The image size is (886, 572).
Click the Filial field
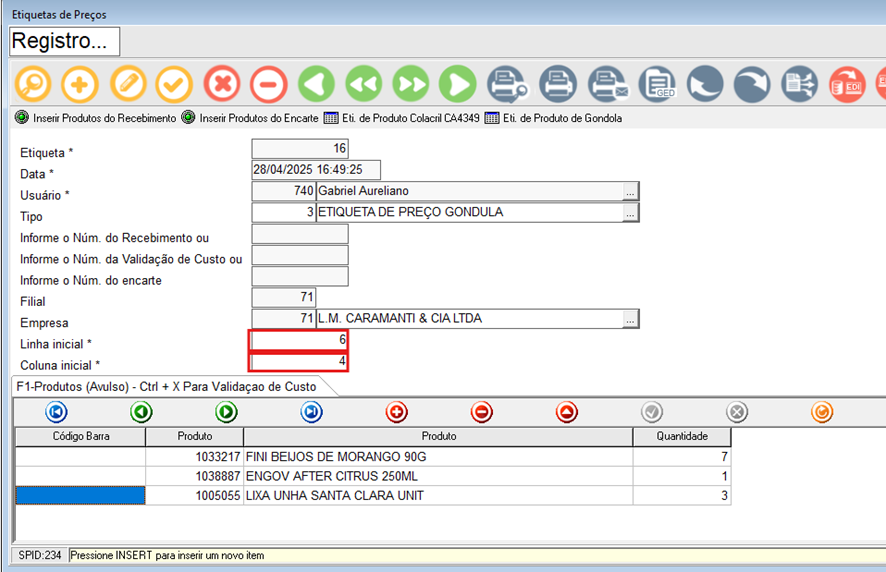pos(284,297)
